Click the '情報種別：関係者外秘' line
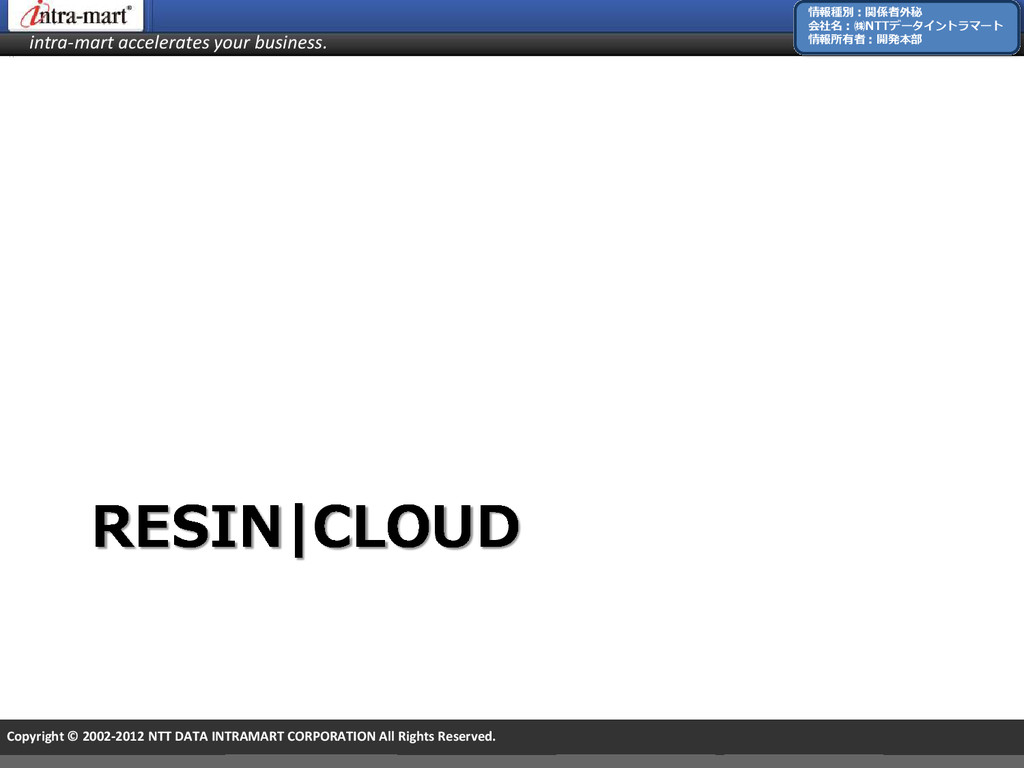This screenshot has width=1024, height=768. pos(865,12)
